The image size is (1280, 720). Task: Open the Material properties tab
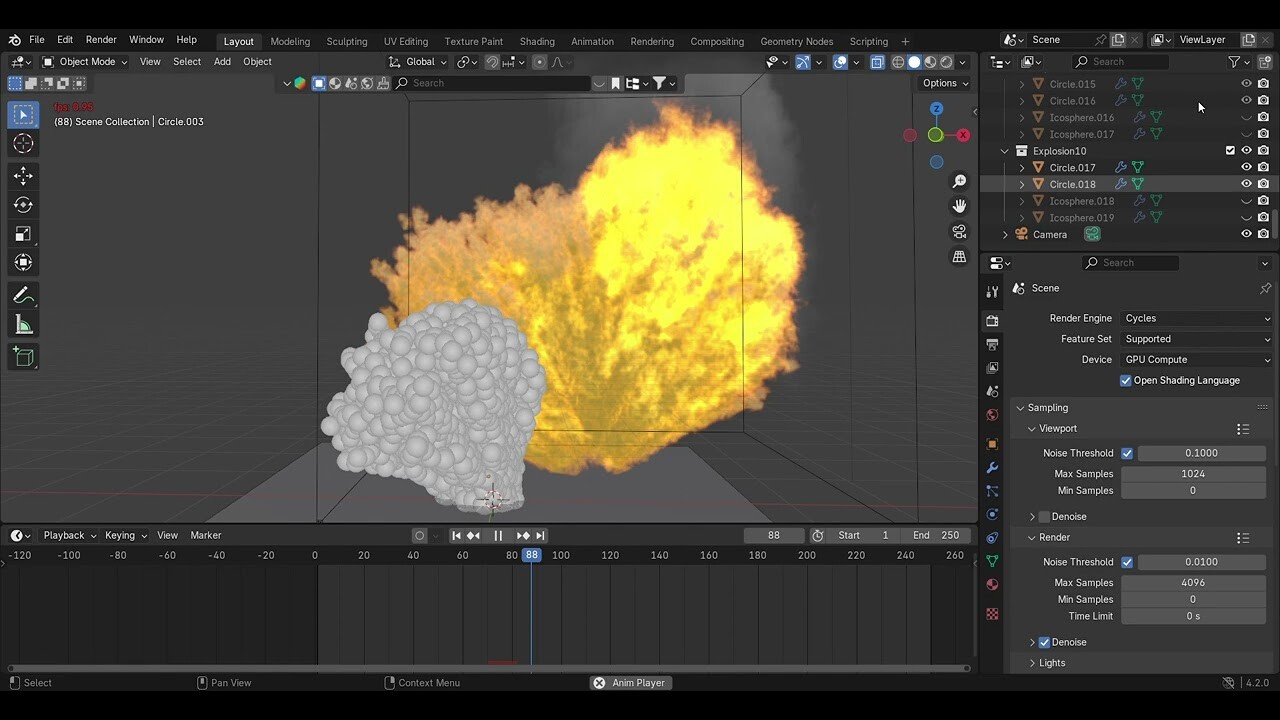tap(991, 585)
